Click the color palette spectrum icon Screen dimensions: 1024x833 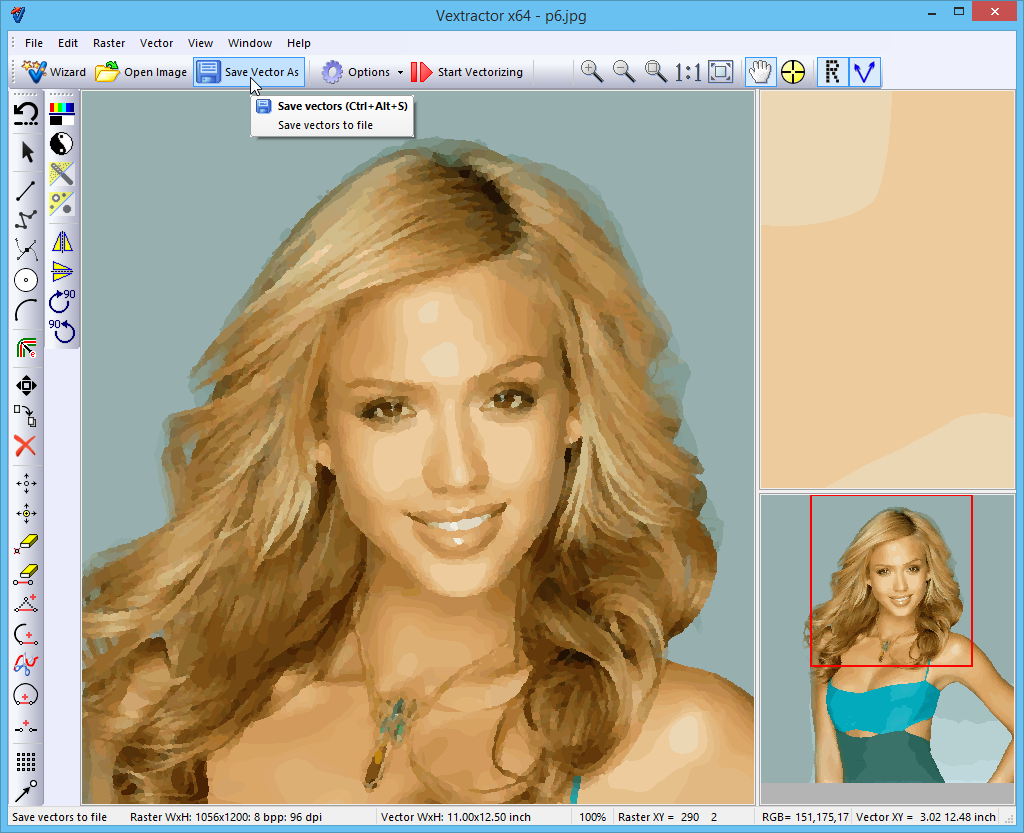62,112
